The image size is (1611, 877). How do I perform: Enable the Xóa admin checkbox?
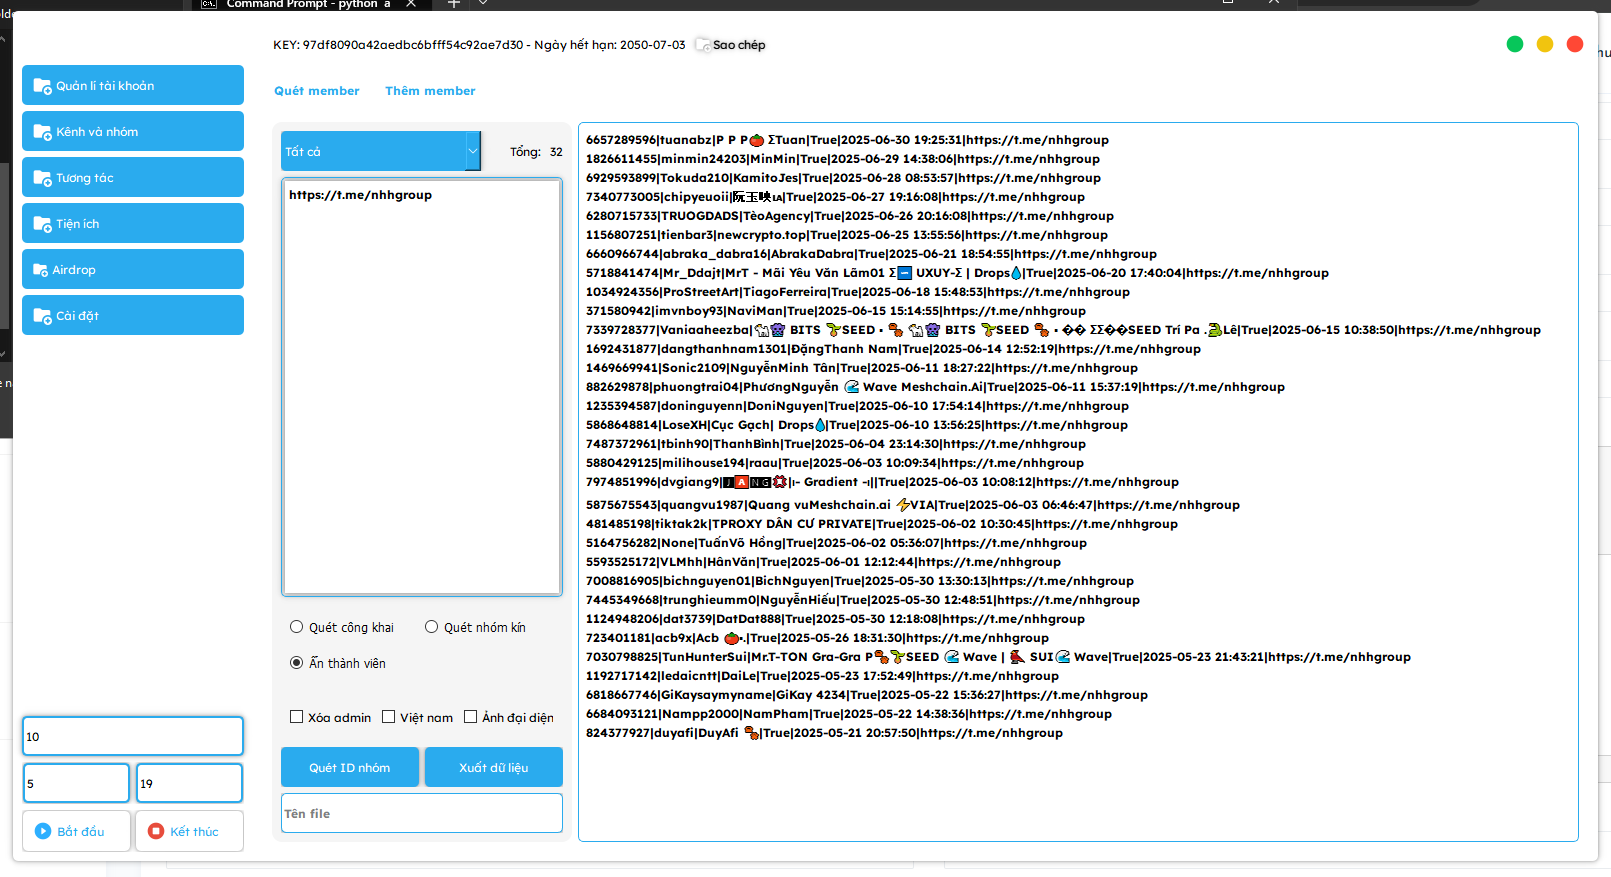coord(297,717)
